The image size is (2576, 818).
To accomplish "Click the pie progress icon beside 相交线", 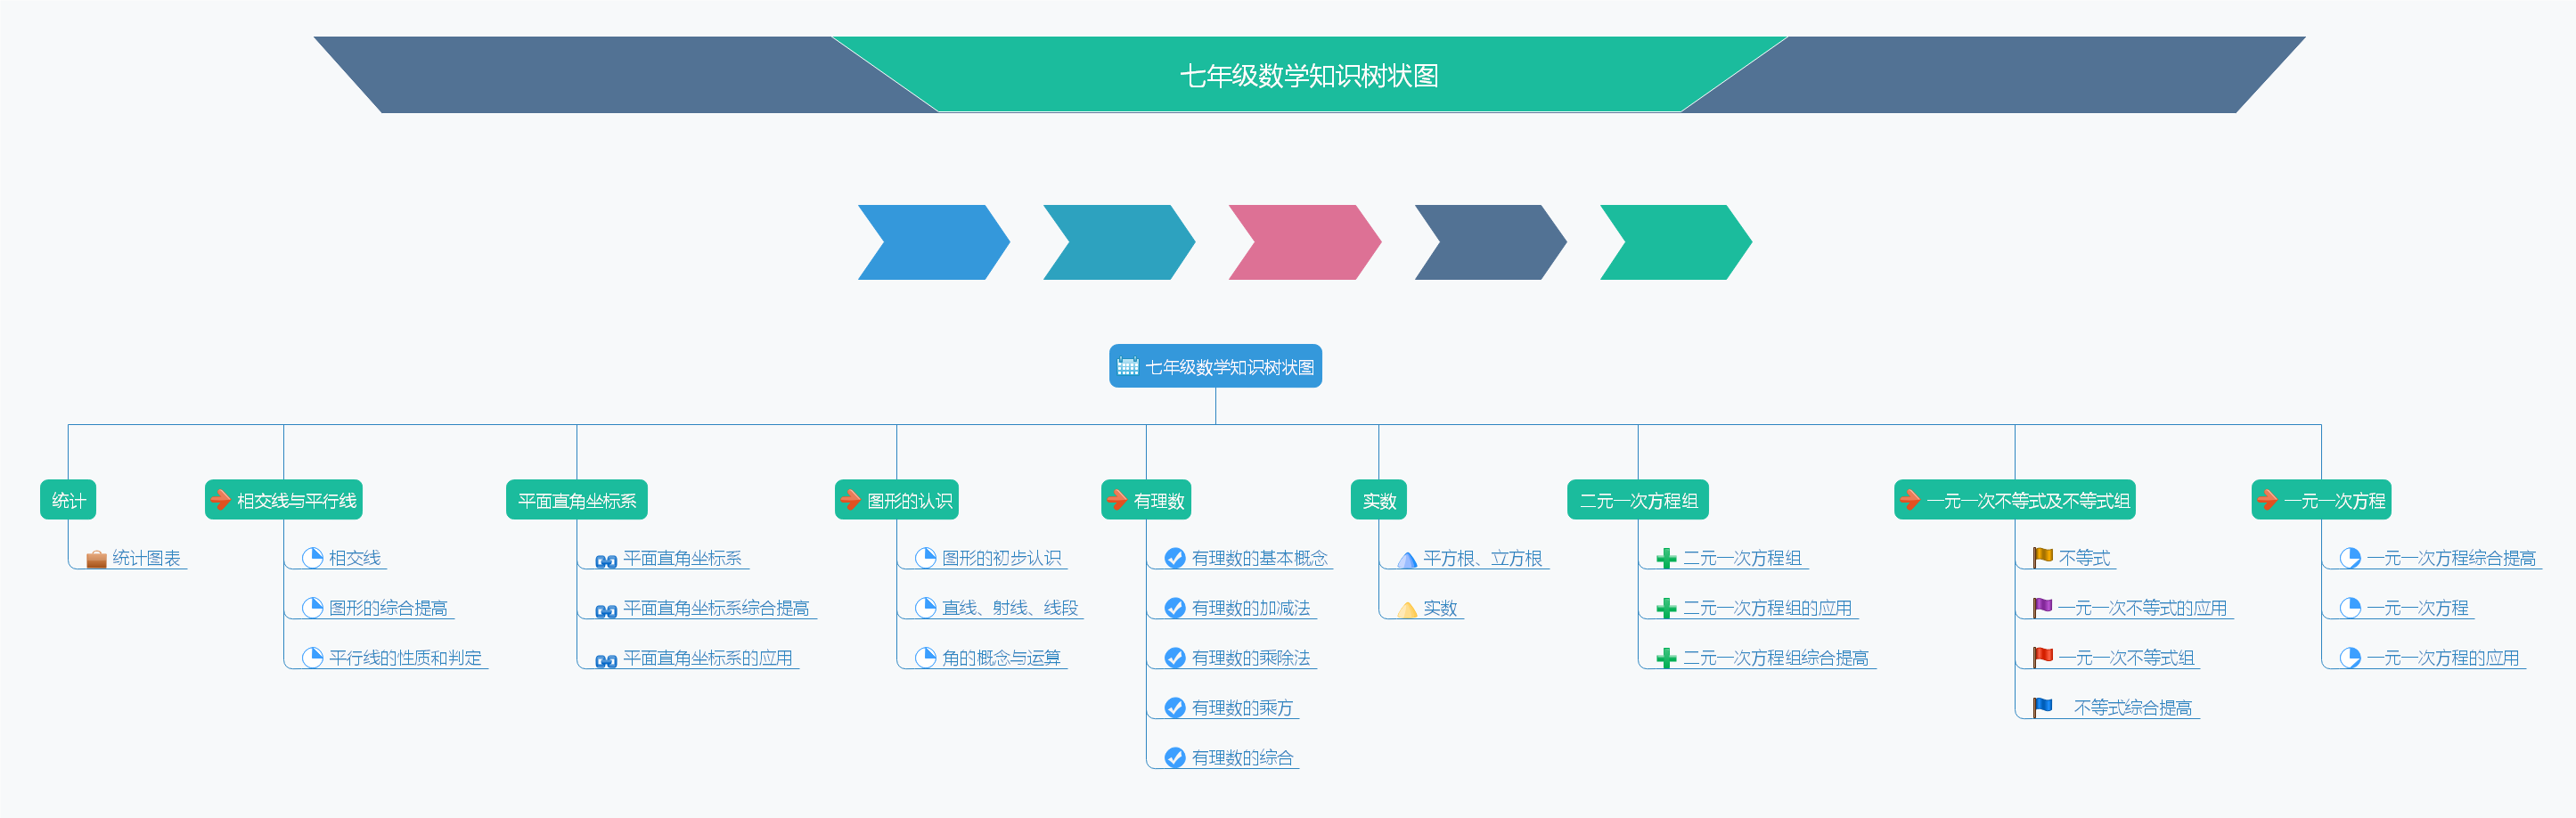I will tap(313, 558).
